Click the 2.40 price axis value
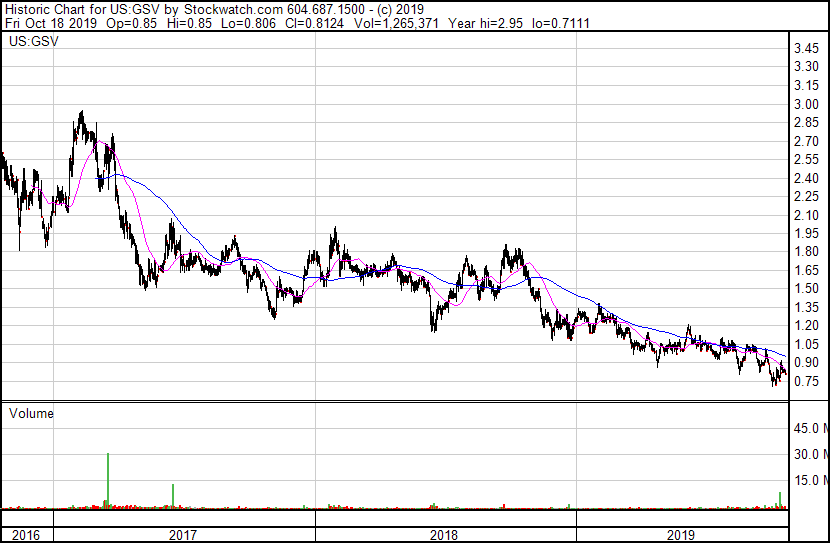Screen dimensions: 830x543 coord(806,178)
